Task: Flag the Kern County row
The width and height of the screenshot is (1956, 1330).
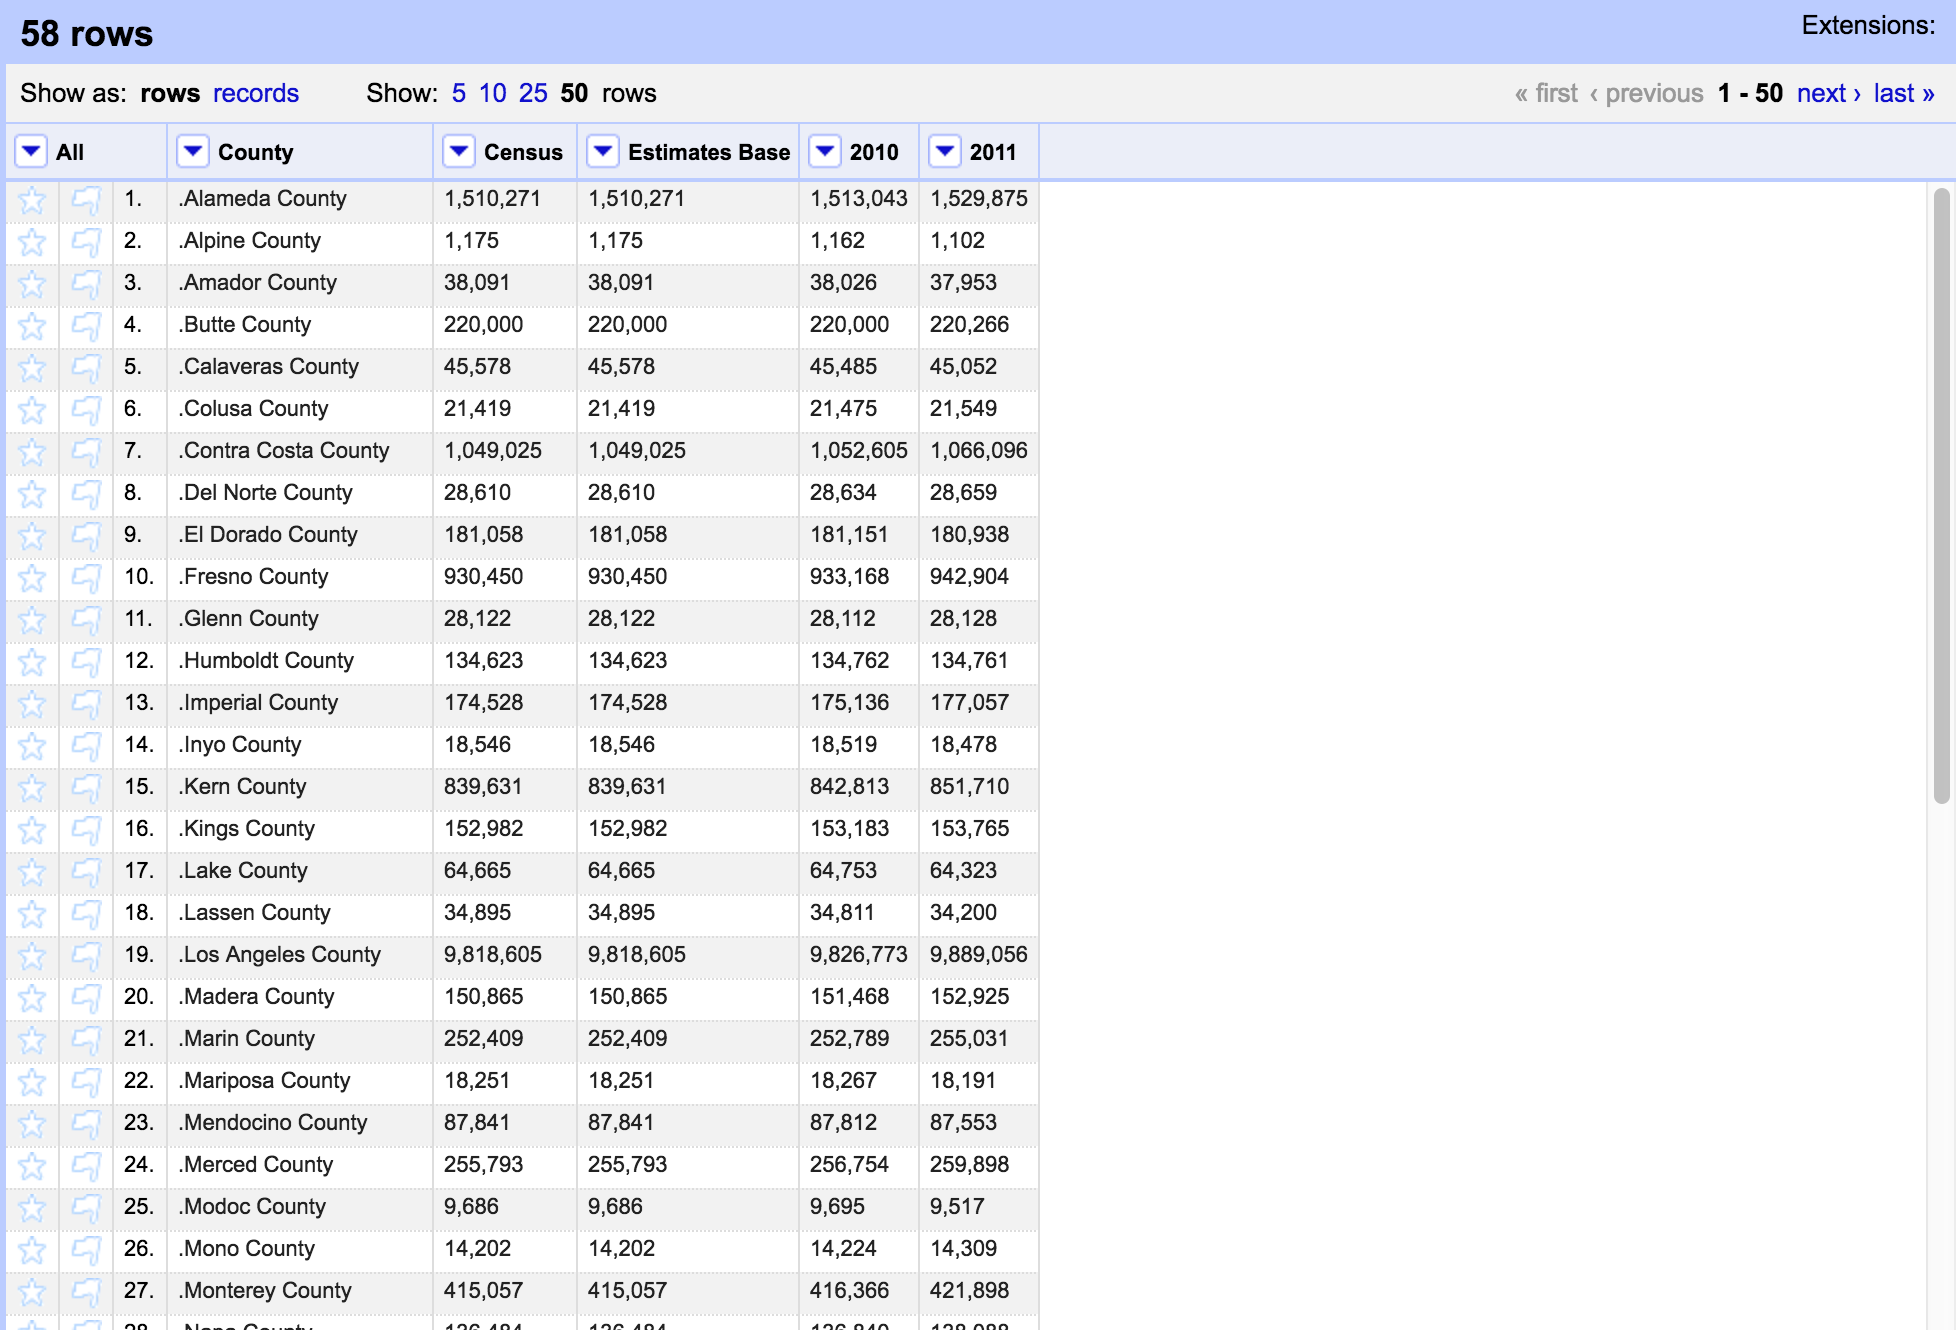Action: 86,788
